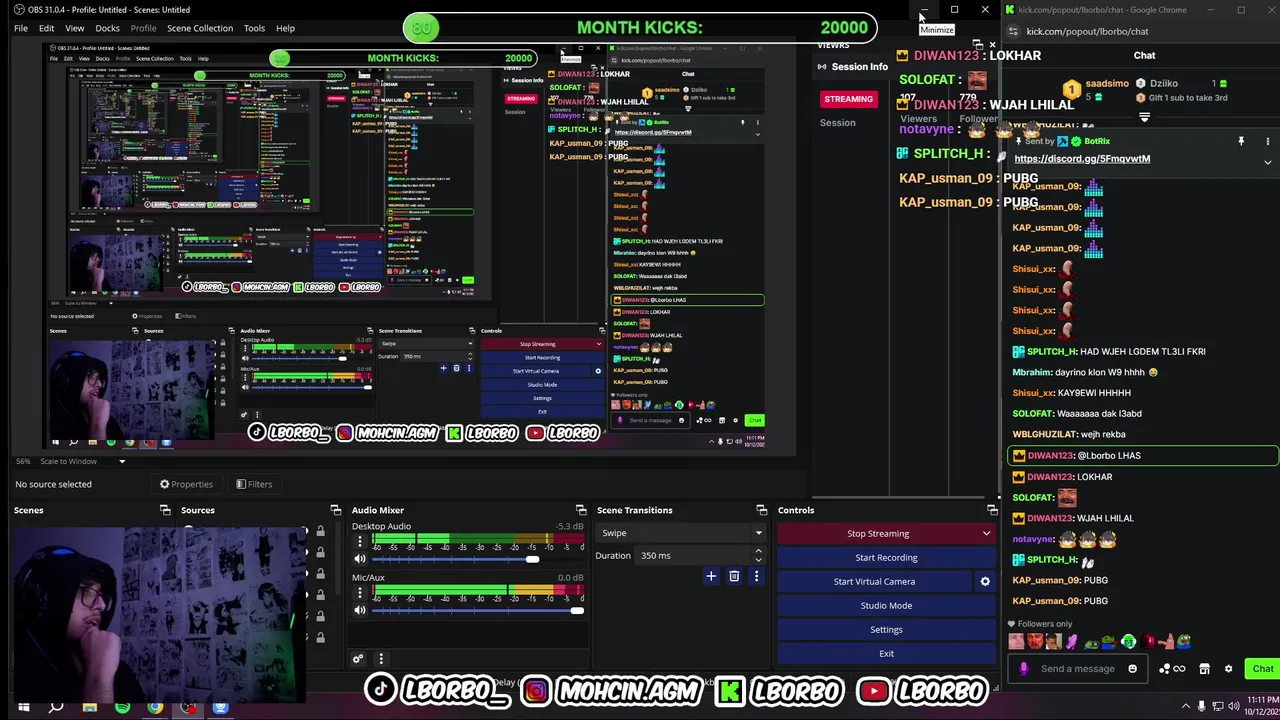
Task: Open Kick channel points icon
Action: point(1171,669)
